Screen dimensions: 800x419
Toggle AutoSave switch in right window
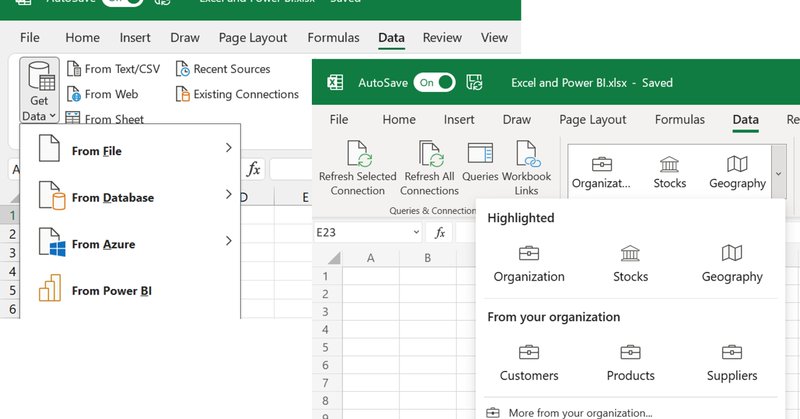(x=434, y=83)
